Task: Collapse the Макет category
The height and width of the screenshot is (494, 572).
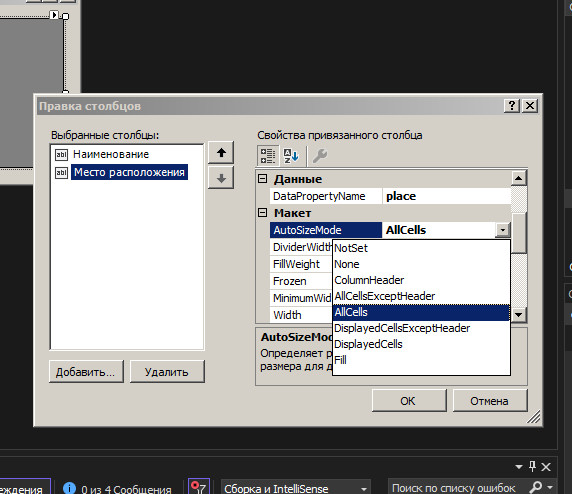Action: 262,213
